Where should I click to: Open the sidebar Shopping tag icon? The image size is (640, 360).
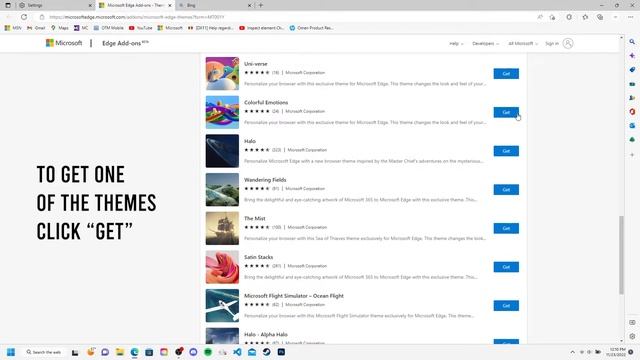pos(632,70)
